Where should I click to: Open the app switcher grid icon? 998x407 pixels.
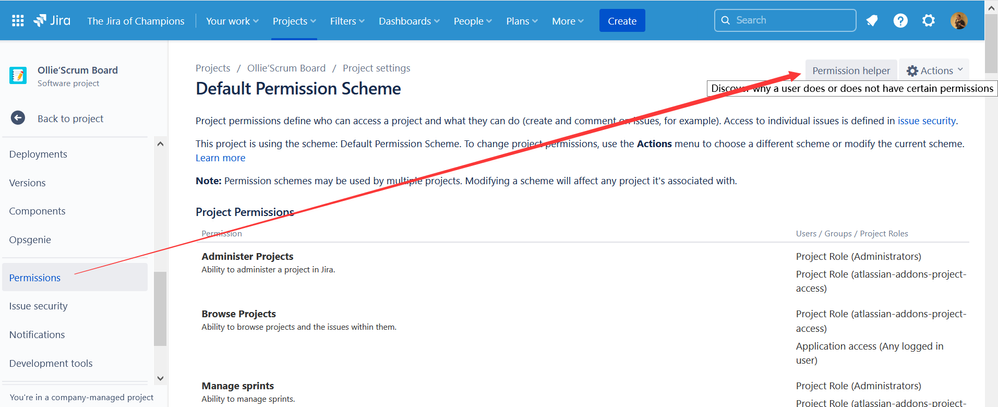(x=18, y=20)
